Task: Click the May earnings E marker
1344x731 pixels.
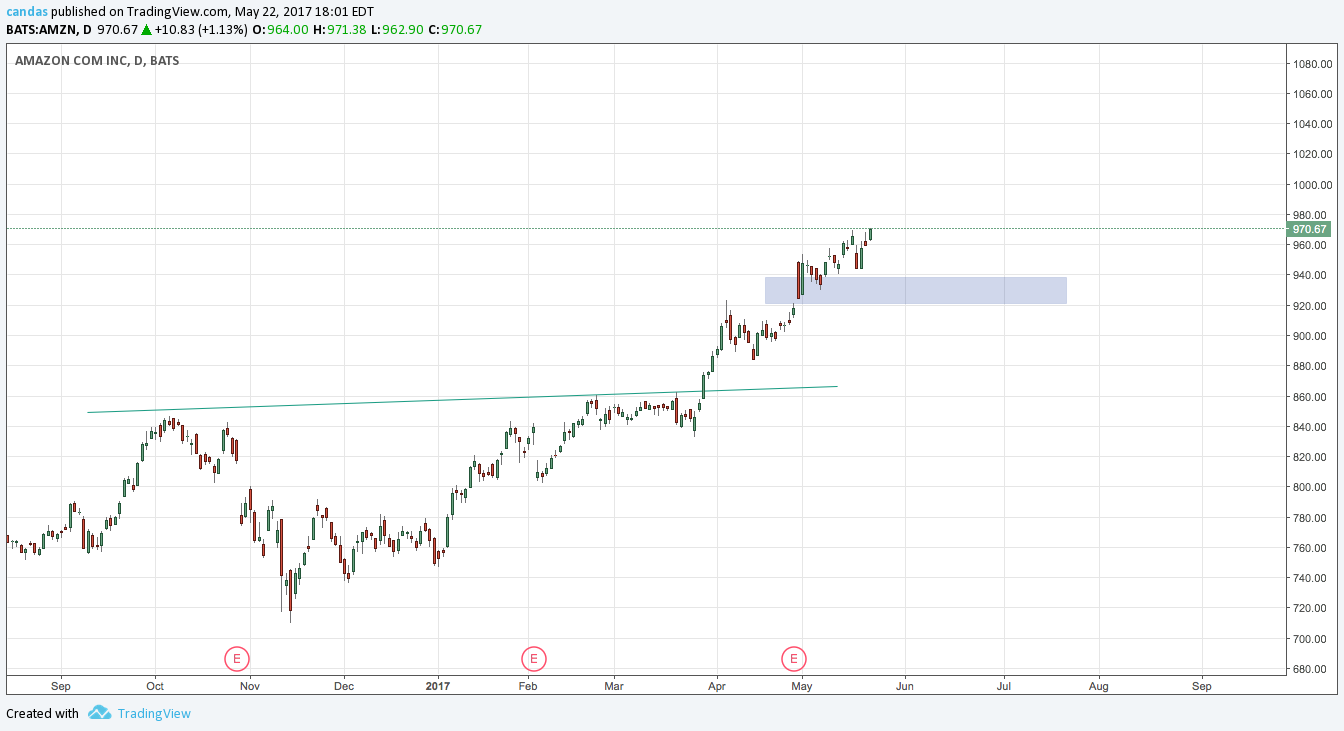Action: point(794,658)
